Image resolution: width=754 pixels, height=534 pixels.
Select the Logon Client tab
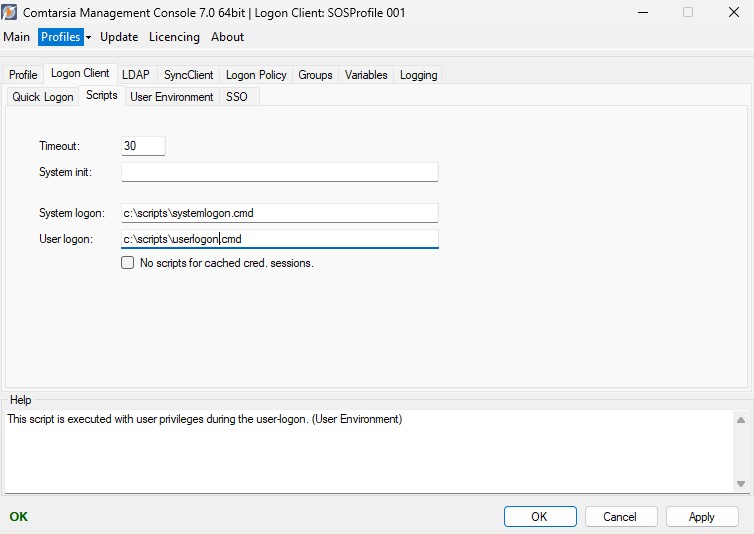(x=80, y=73)
